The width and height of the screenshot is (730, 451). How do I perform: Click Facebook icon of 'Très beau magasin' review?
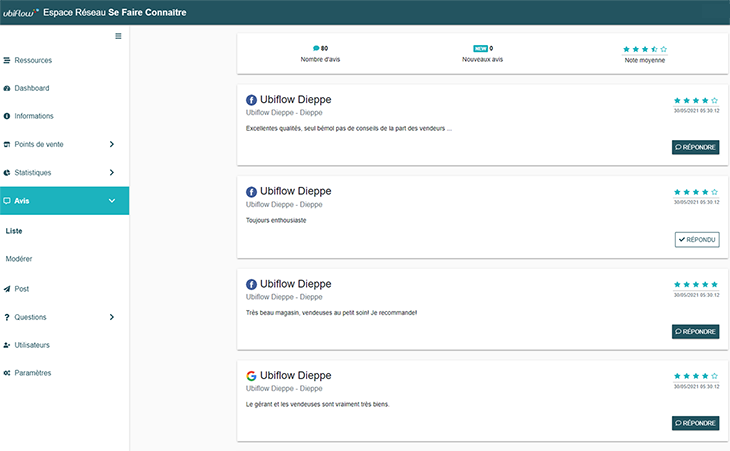click(251, 284)
